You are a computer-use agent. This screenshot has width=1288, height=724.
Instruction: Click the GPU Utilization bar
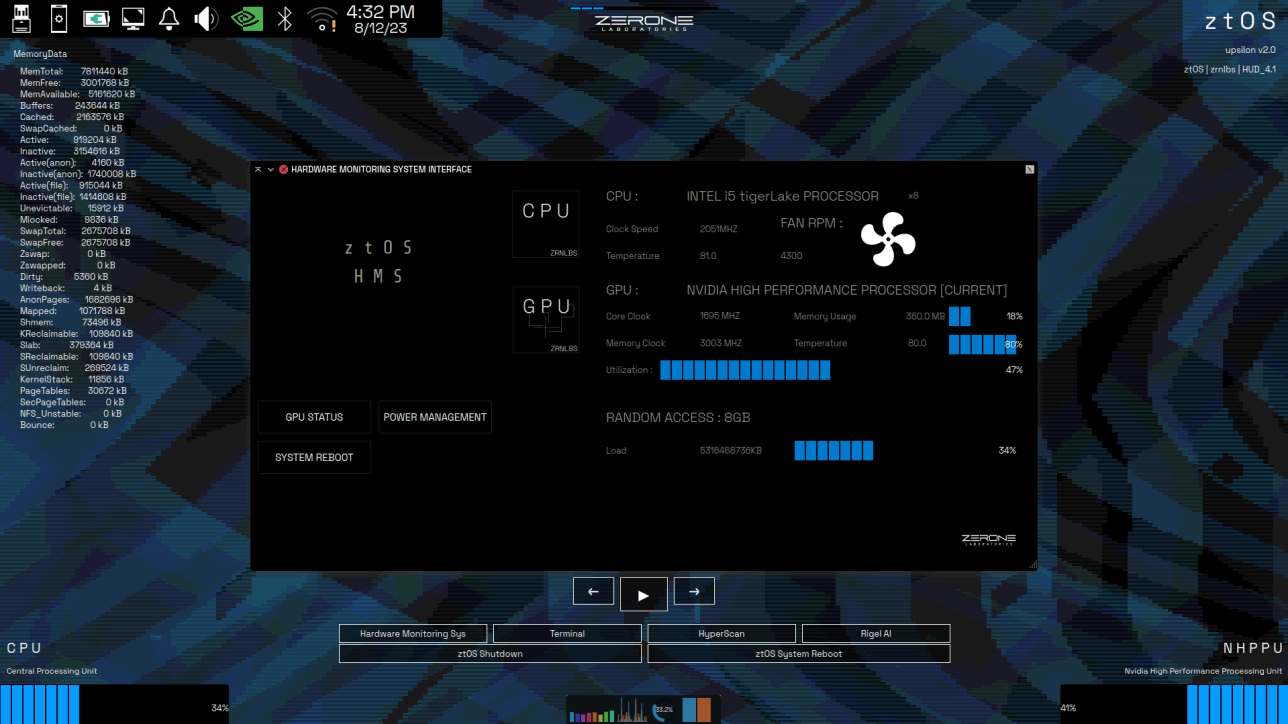pyautogui.click(x=745, y=370)
